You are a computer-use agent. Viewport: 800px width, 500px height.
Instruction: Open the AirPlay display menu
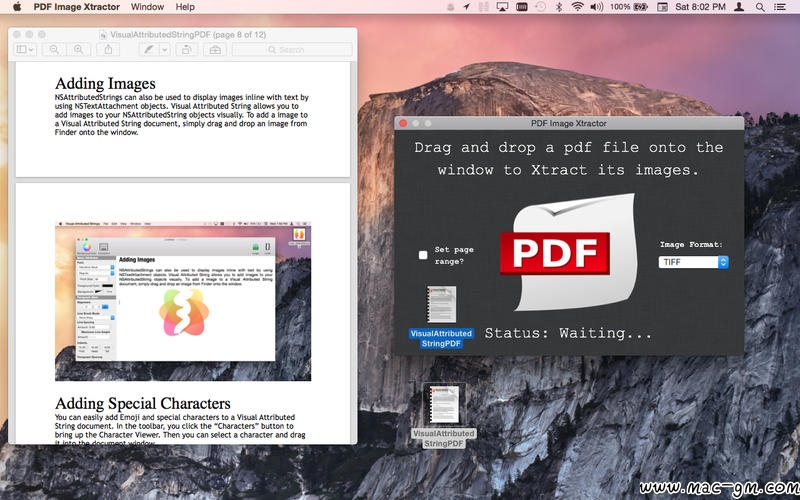pos(502,7)
